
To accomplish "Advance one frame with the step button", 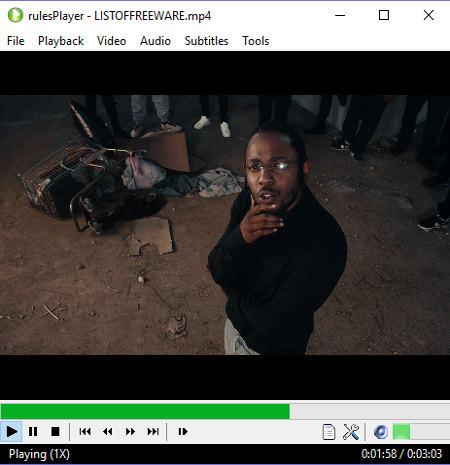I will tap(183, 432).
